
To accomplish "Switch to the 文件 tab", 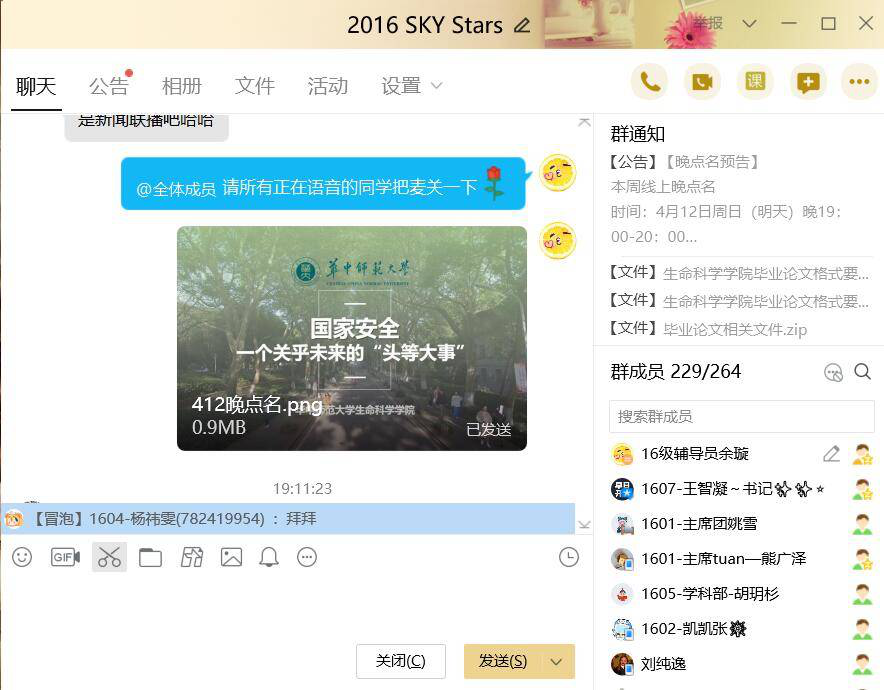I will (254, 86).
